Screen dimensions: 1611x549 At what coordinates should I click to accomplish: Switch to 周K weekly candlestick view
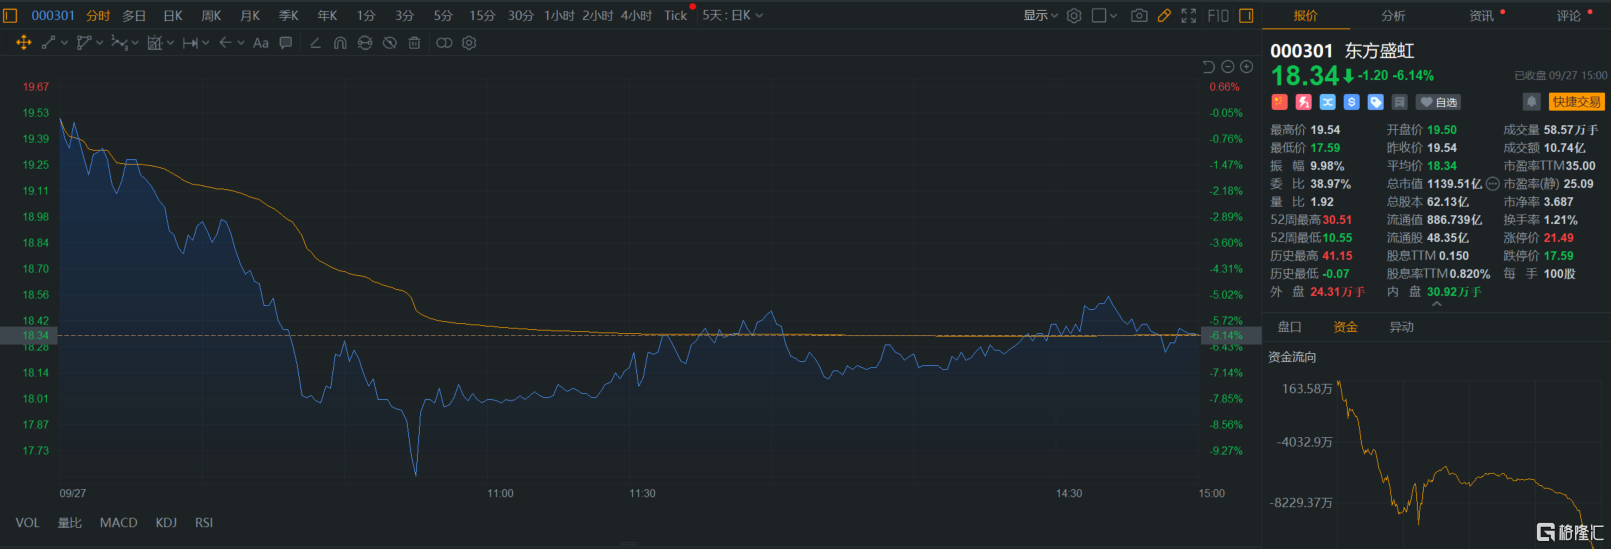[x=211, y=15]
